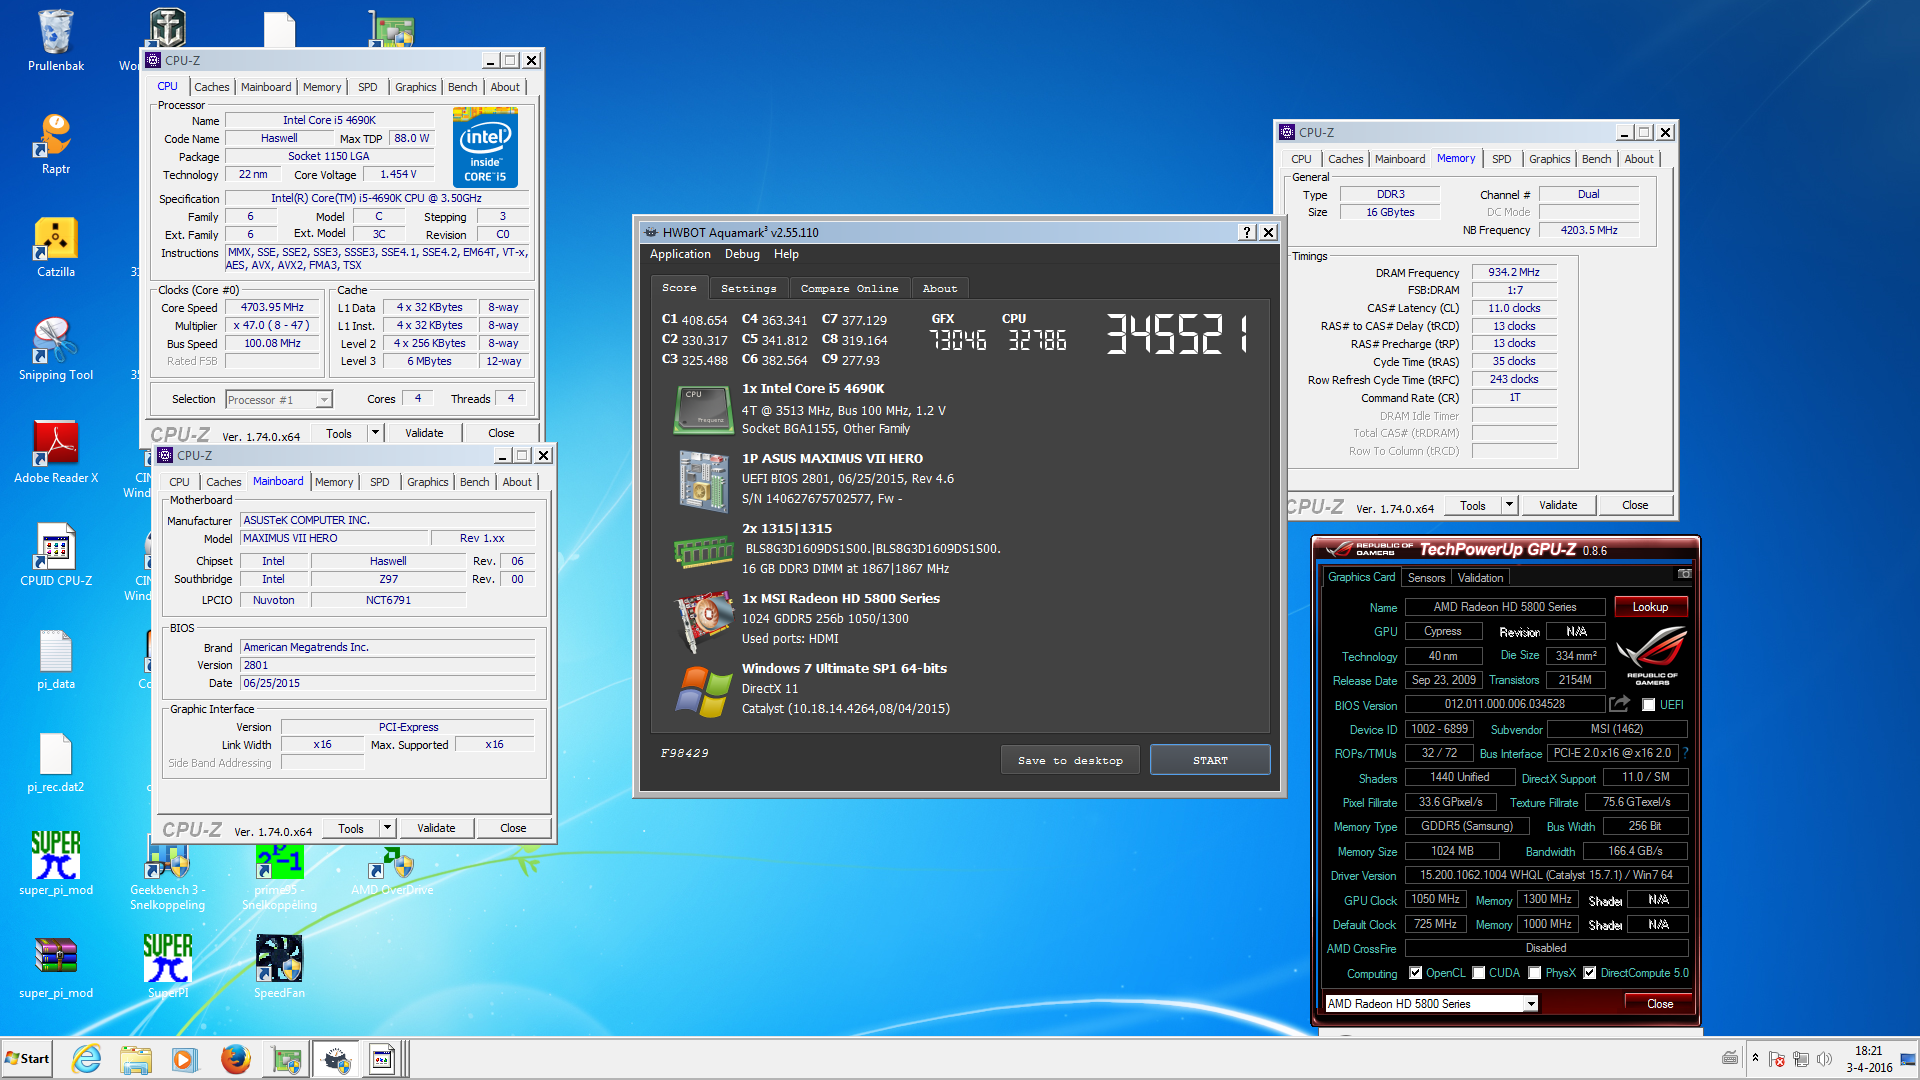1920x1080 pixels.
Task: Open the super_pi_mod Super Pi icon
Action: point(56,864)
